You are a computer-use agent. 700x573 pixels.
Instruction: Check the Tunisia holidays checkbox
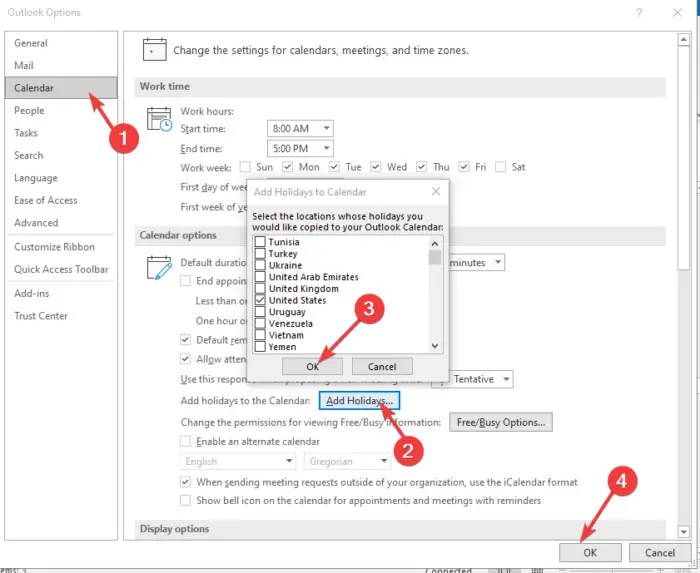click(260, 242)
